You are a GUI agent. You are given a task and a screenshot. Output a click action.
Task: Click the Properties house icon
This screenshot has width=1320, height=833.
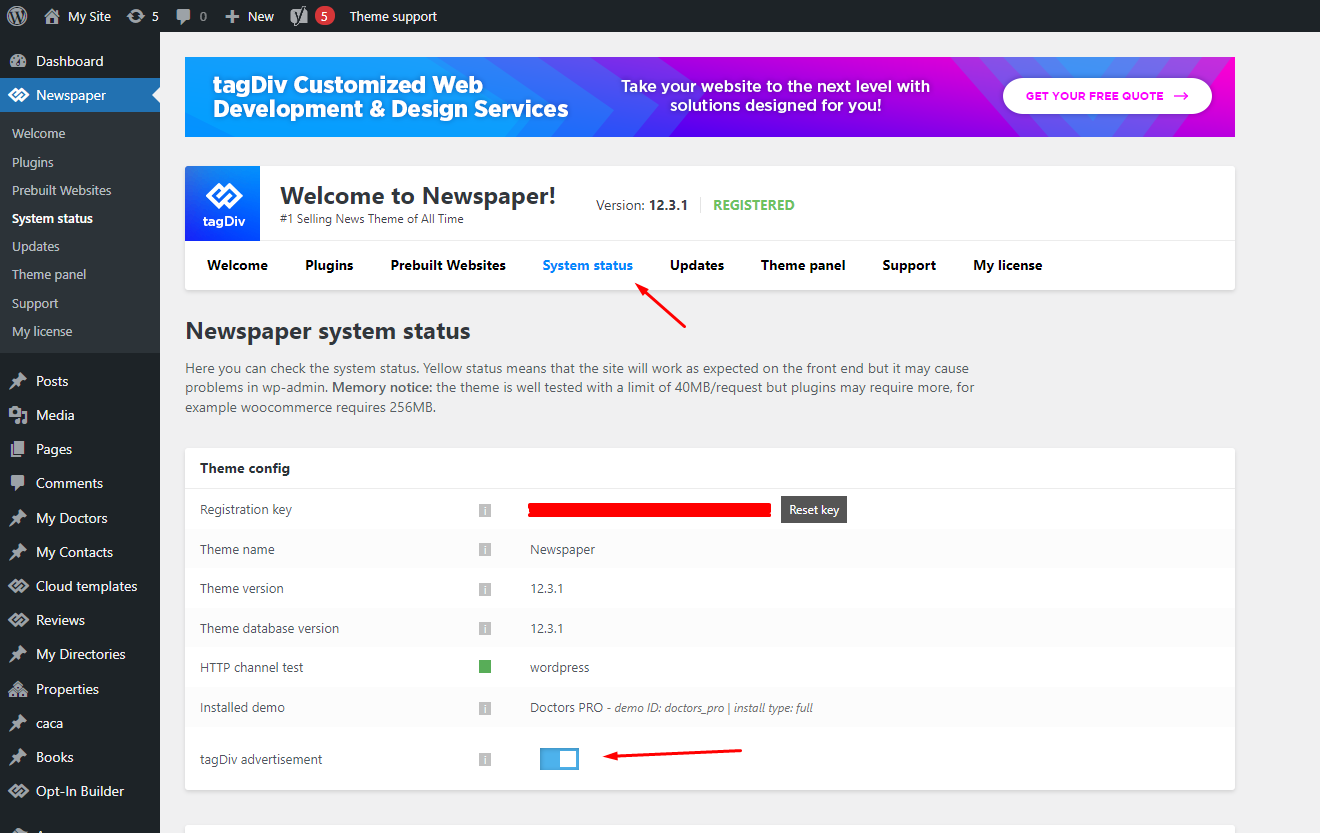click(18, 689)
